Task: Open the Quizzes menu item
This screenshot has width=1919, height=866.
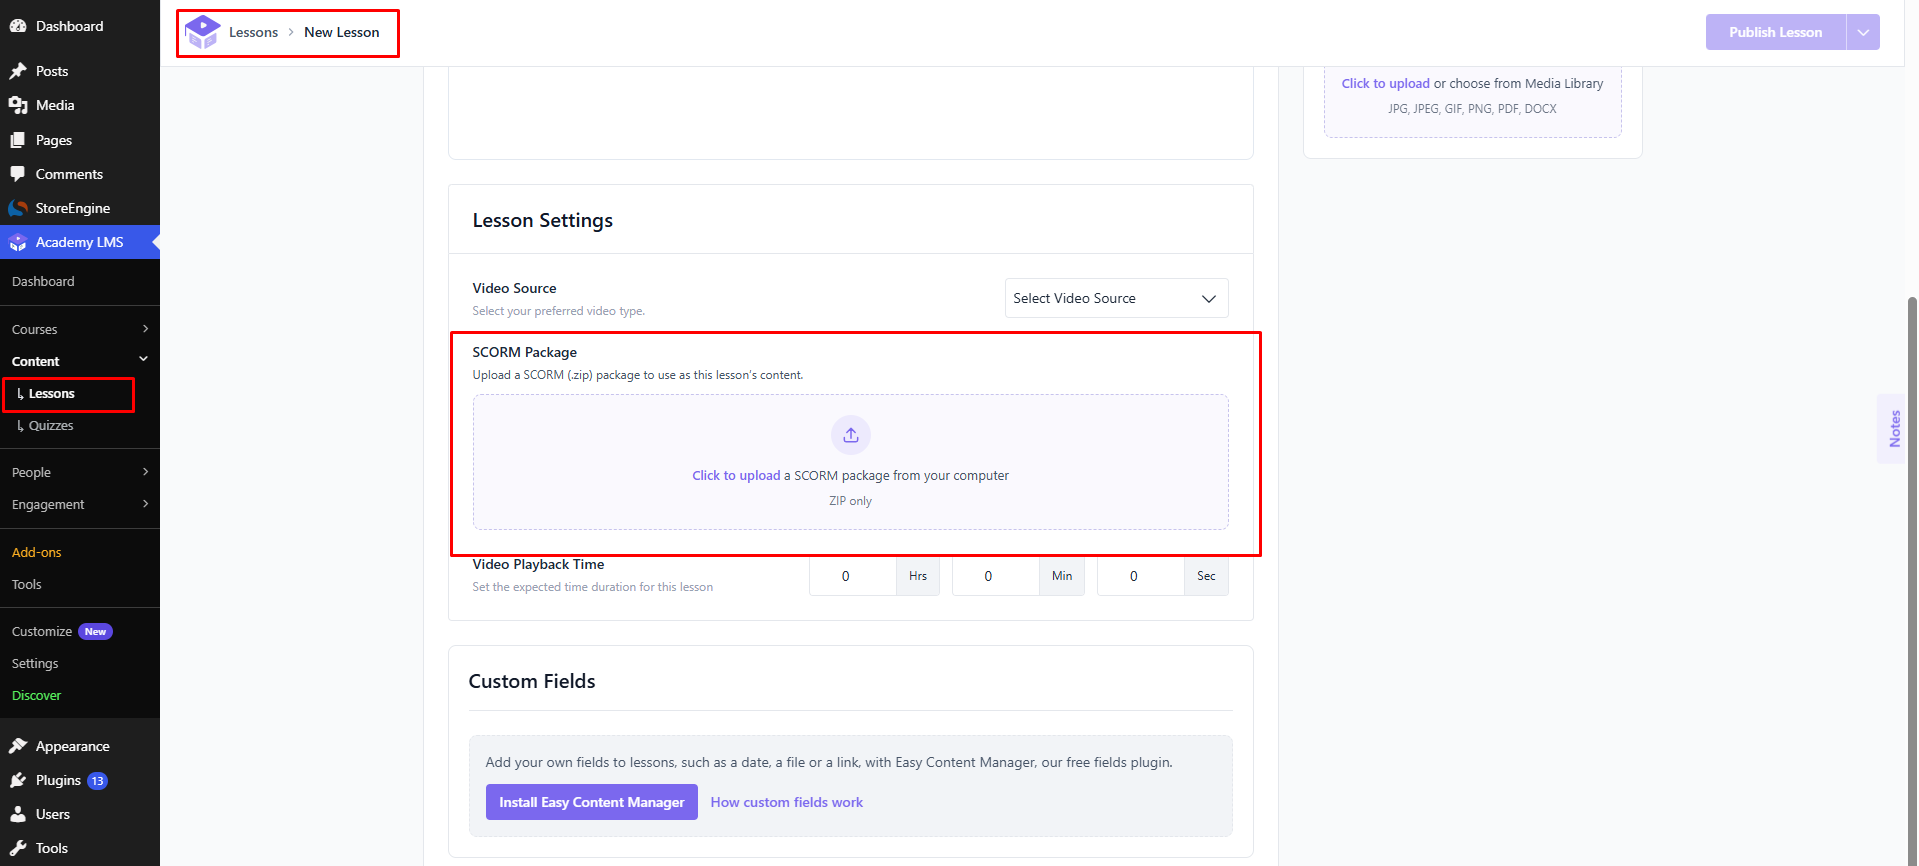Action: [51, 425]
